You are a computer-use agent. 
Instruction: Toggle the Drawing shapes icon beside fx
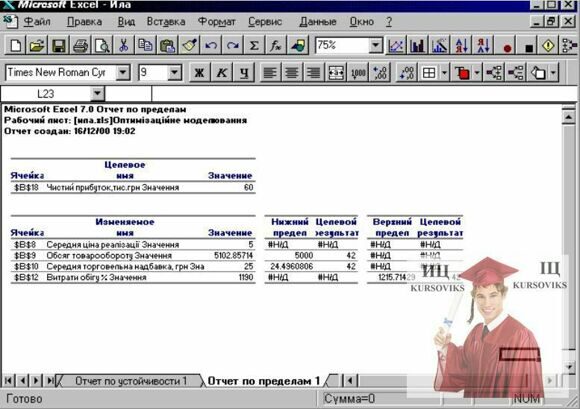tap(297, 46)
